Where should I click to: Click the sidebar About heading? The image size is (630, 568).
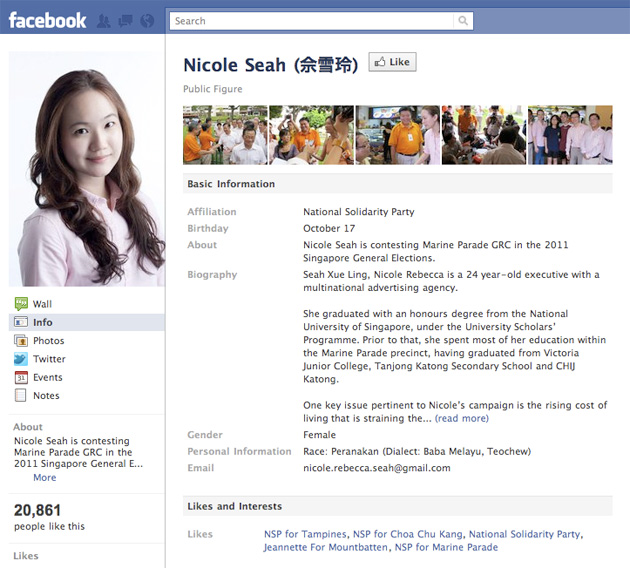click(x=28, y=427)
